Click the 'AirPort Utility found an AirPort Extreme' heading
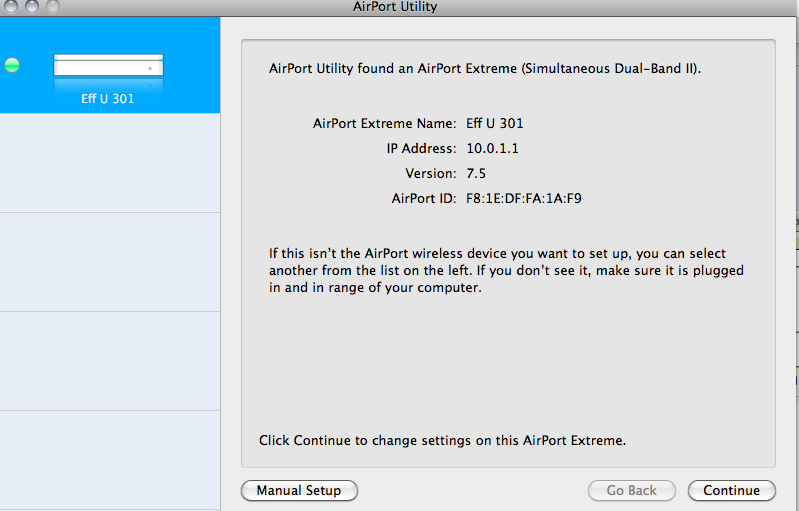This screenshot has height=511, width=799. coord(485,68)
